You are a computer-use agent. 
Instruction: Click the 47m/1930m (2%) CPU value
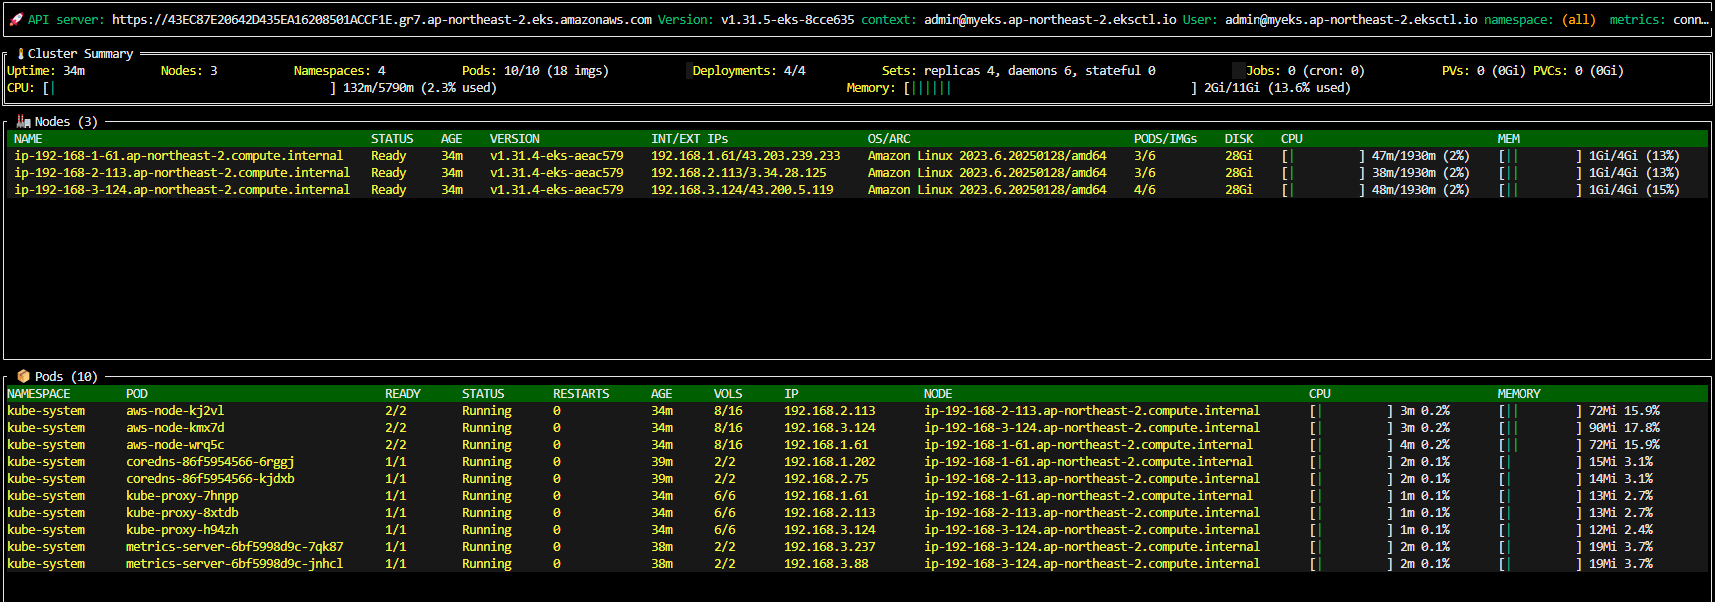pos(1420,155)
